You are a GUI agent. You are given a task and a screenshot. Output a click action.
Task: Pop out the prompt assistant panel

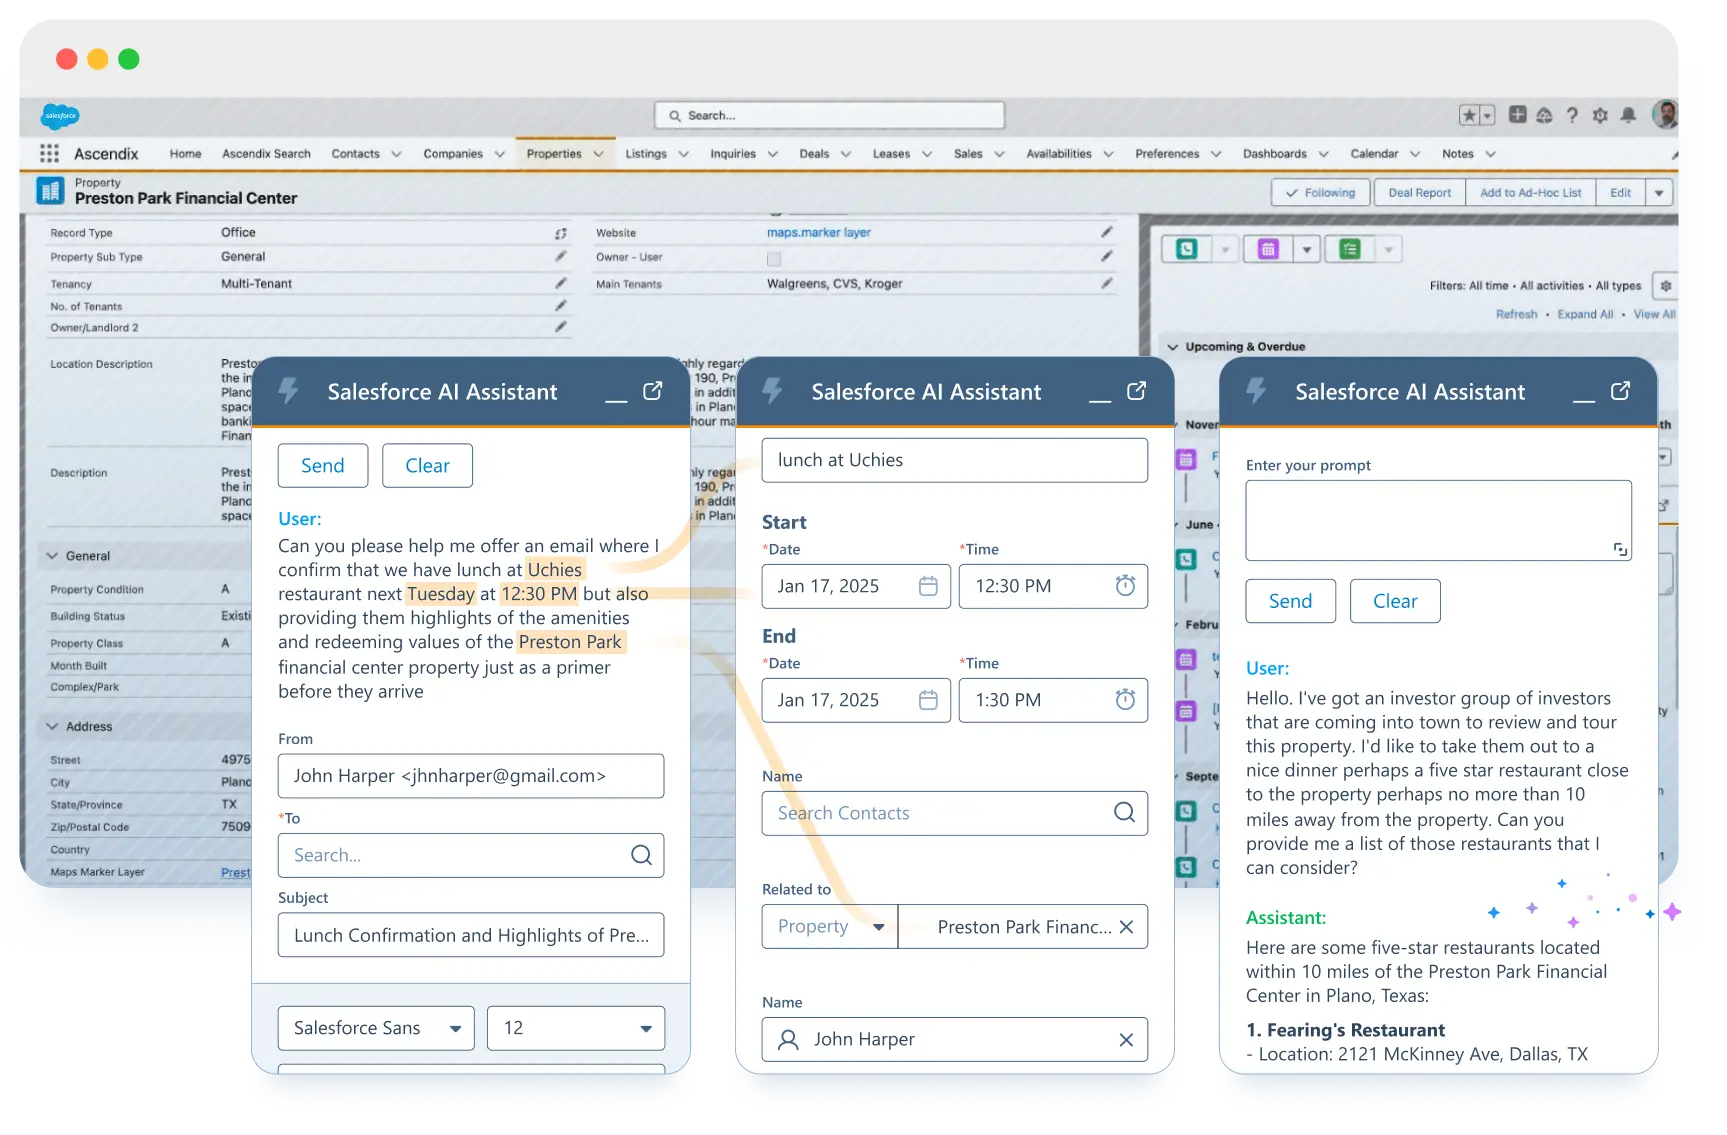1620,391
